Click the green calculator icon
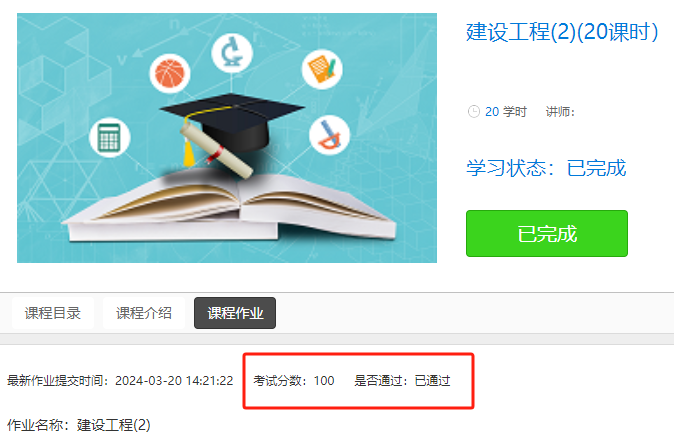 (x=109, y=137)
